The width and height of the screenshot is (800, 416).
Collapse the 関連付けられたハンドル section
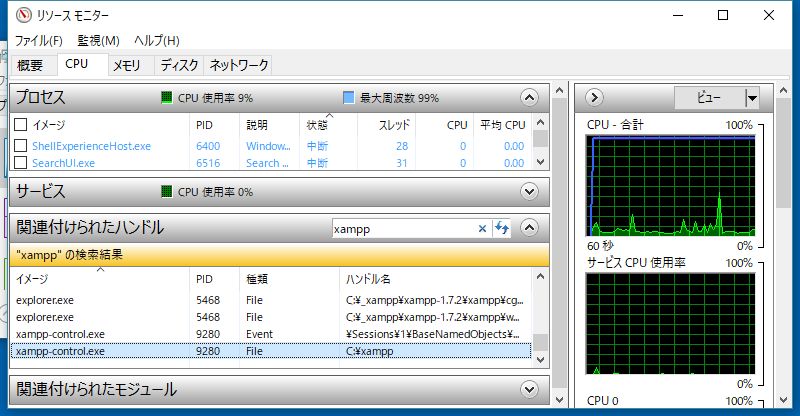(x=529, y=228)
